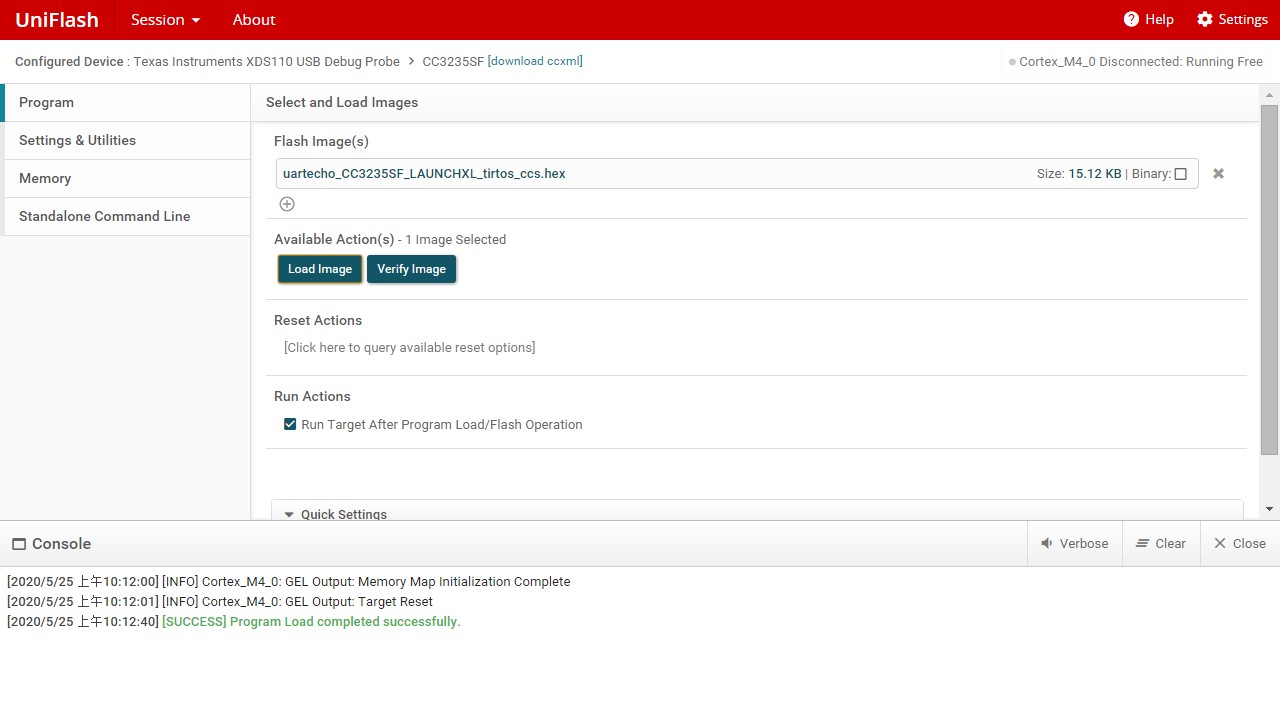1280x720 pixels.
Task: Toggle the Binary checkbox
Action: [x=1180, y=174]
